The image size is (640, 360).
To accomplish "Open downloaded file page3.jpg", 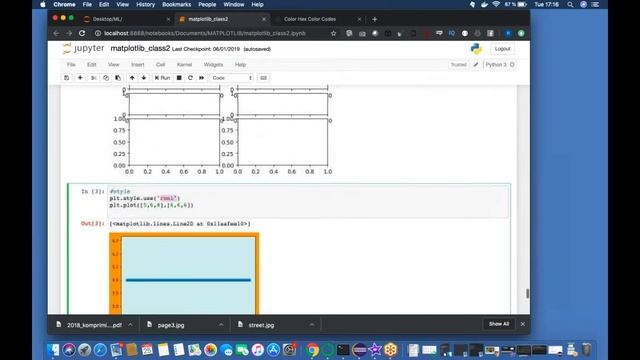I will (171, 325).
